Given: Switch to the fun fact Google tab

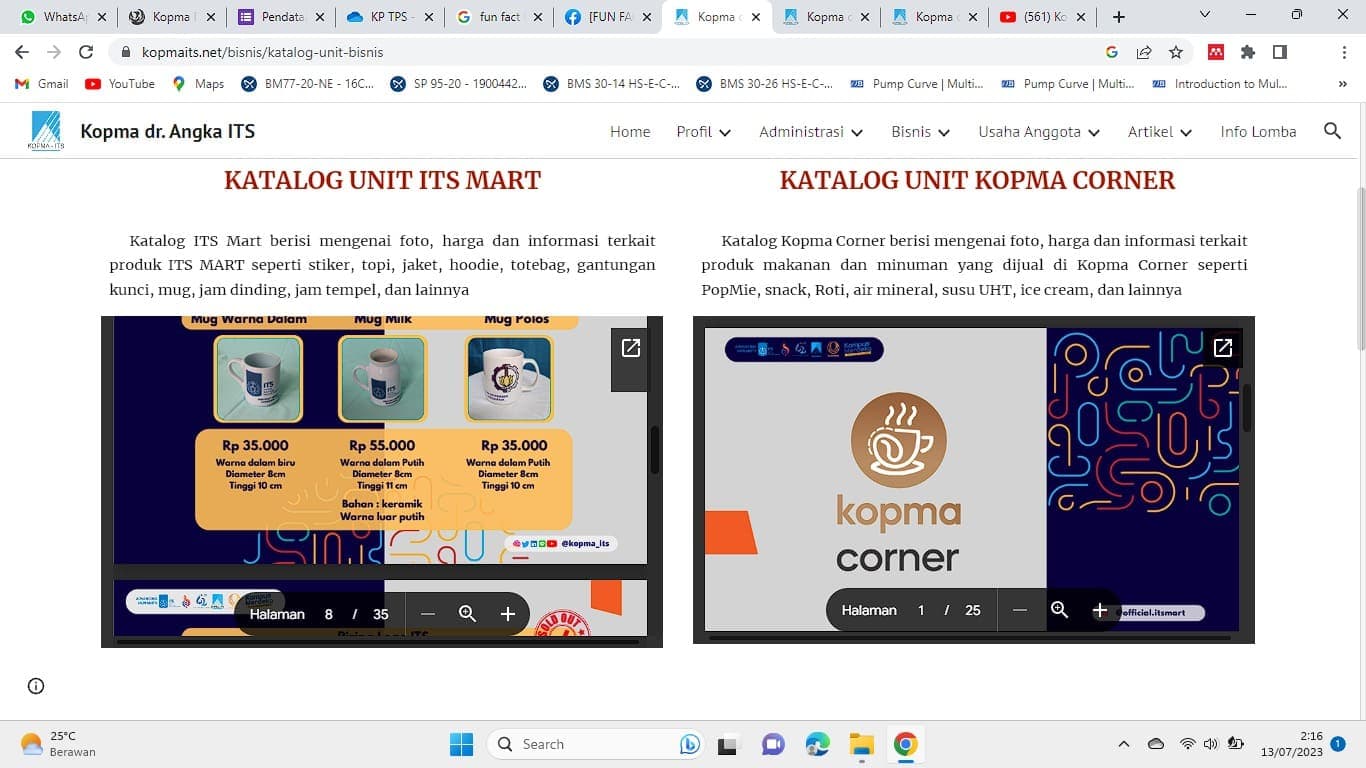Looking at the screenshot, I should pyautogui.click(x=499, y=17).
